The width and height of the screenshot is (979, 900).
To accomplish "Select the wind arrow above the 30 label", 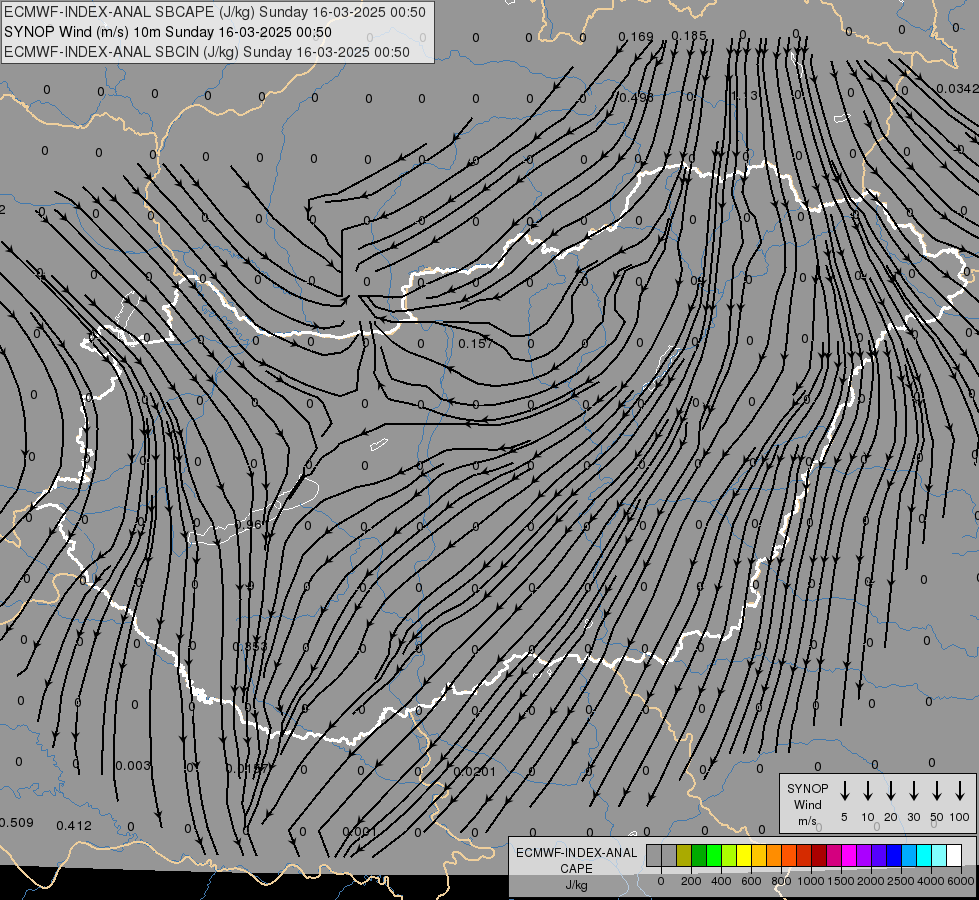I will tap(913, 791).
